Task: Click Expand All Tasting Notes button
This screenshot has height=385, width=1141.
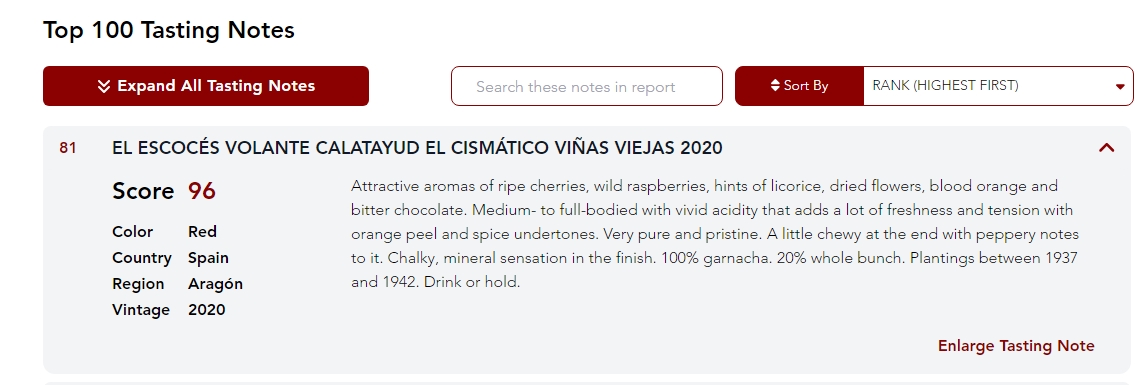Action: [206, 86]
